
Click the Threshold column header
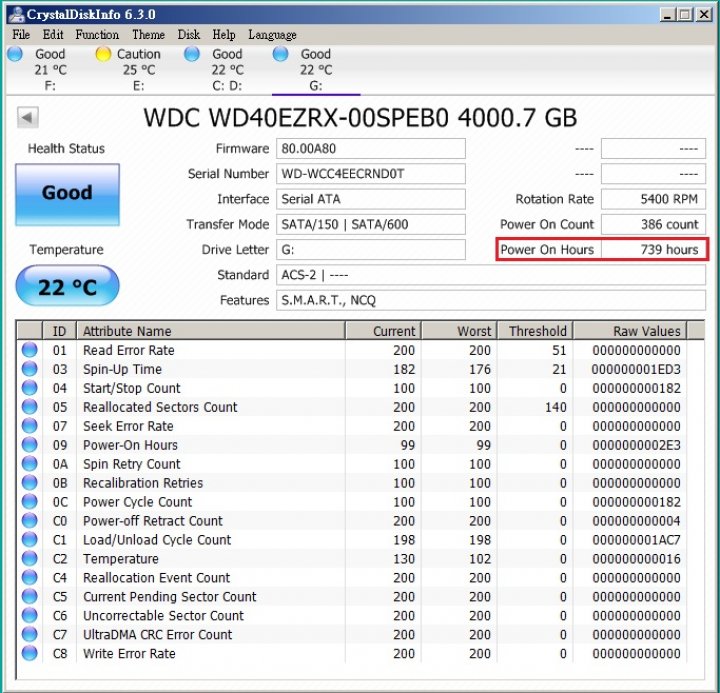(535, 331)
